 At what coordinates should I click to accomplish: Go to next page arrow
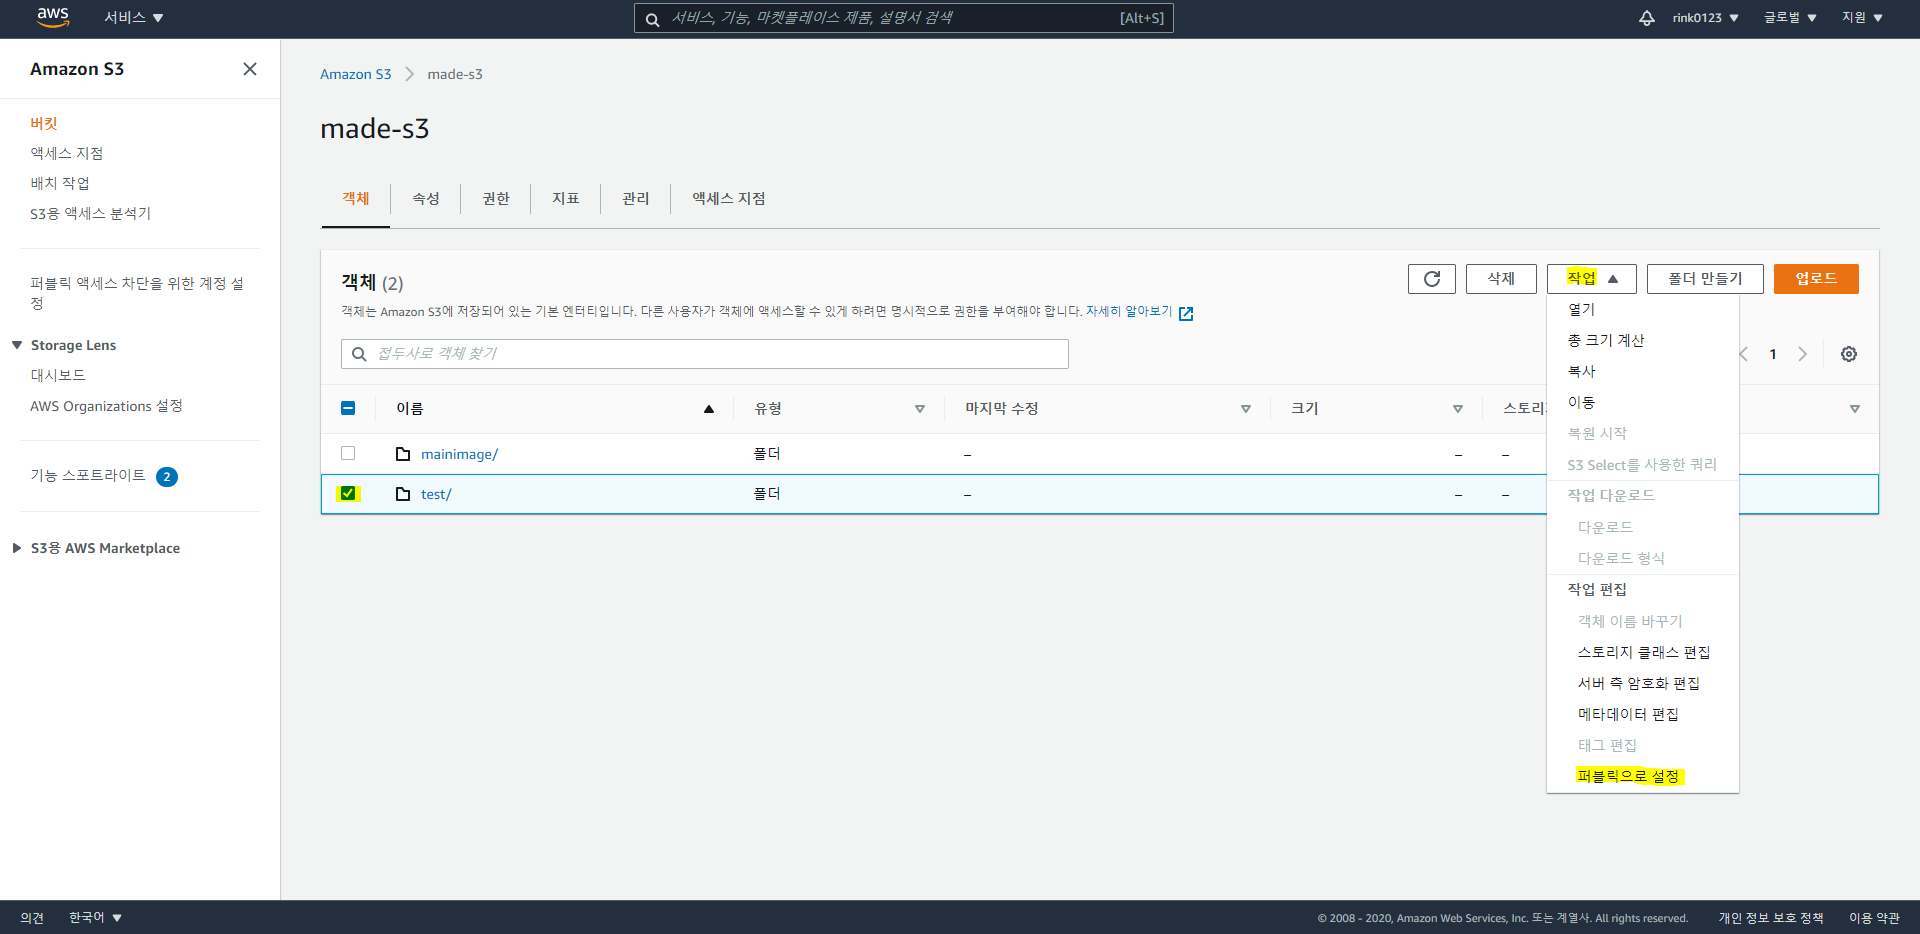click(x=1802, y=354)
